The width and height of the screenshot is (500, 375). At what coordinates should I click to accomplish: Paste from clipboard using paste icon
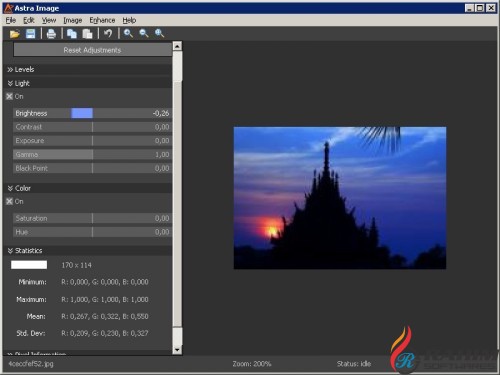pyautogui.click(x=88, y=34)
